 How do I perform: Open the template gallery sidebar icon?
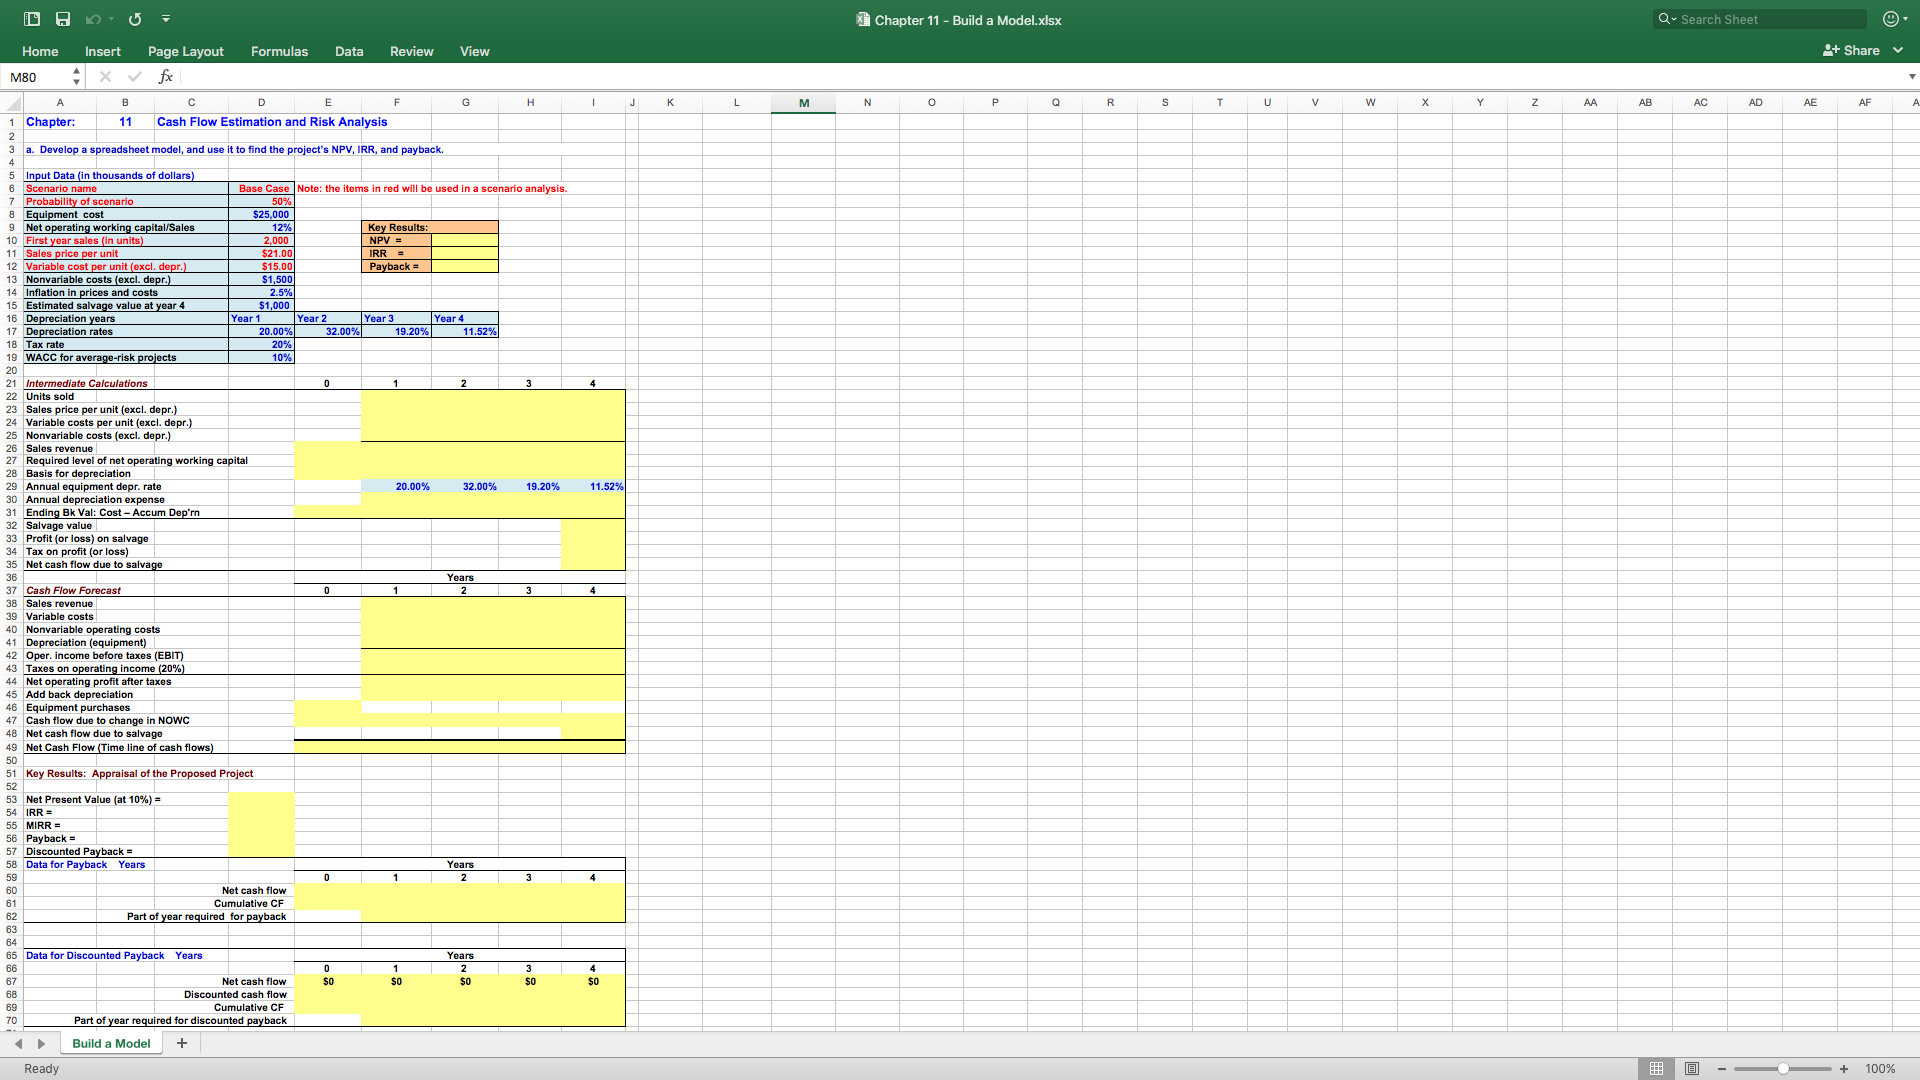pos(32,19)
